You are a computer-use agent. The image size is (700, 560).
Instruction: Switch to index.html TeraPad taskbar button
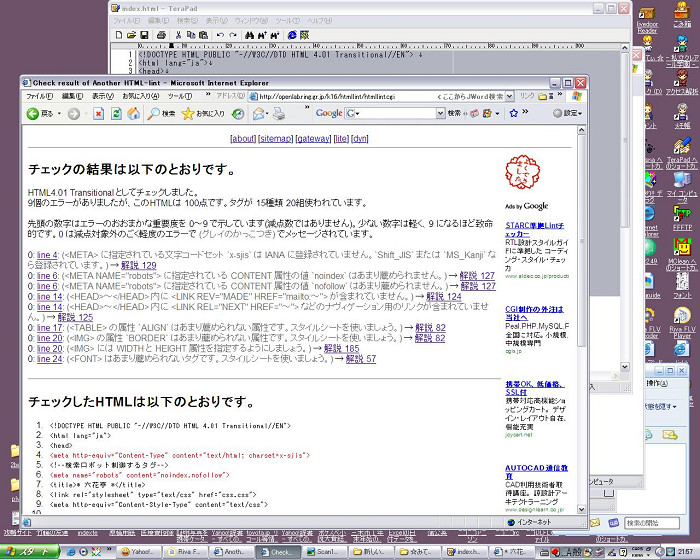pos(465,552)
